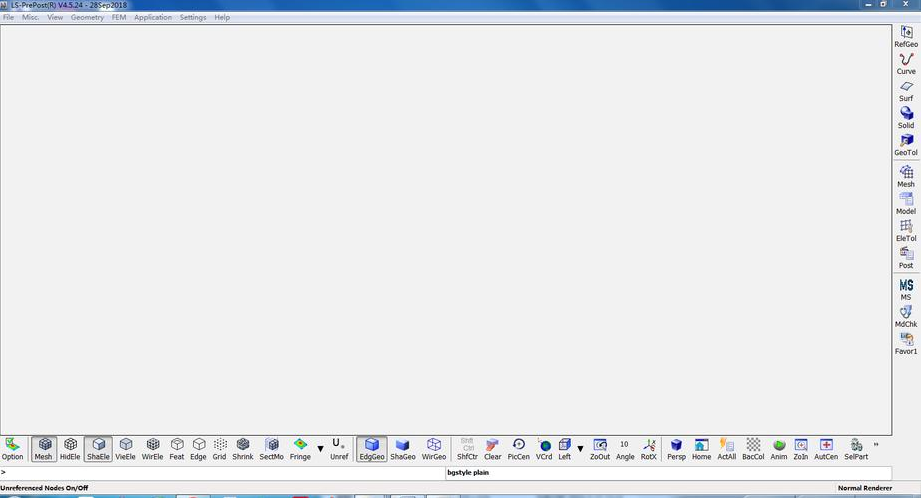
Task: Show Fringe color contour display
Action: tap(300, 449)
